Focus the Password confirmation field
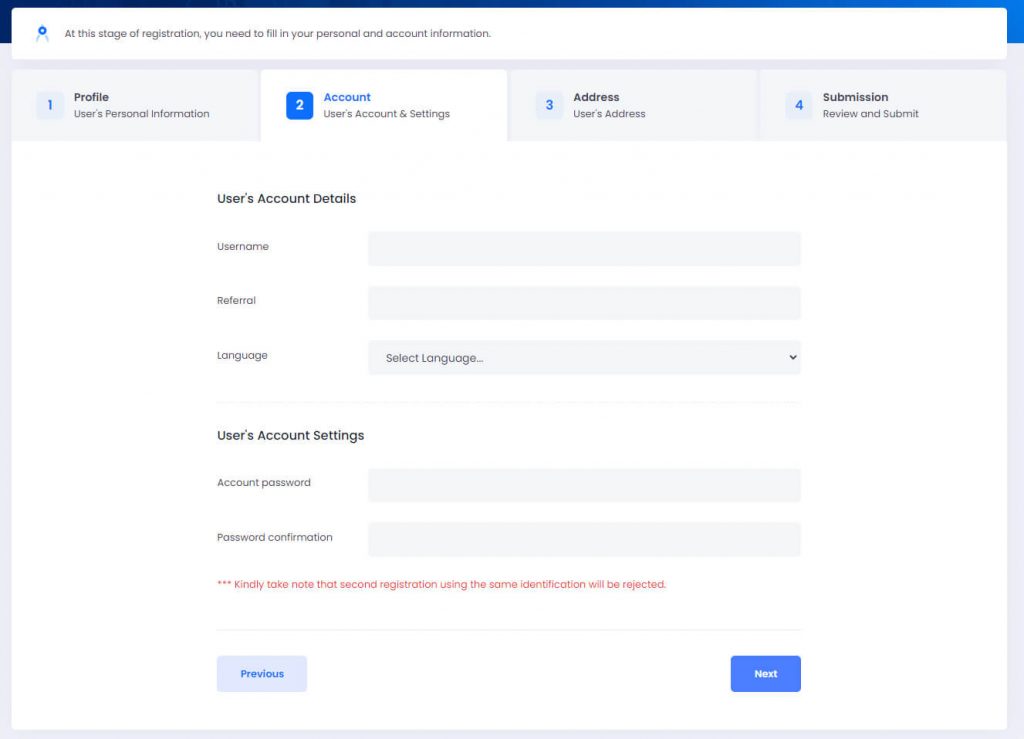 [x=584, y=539]
